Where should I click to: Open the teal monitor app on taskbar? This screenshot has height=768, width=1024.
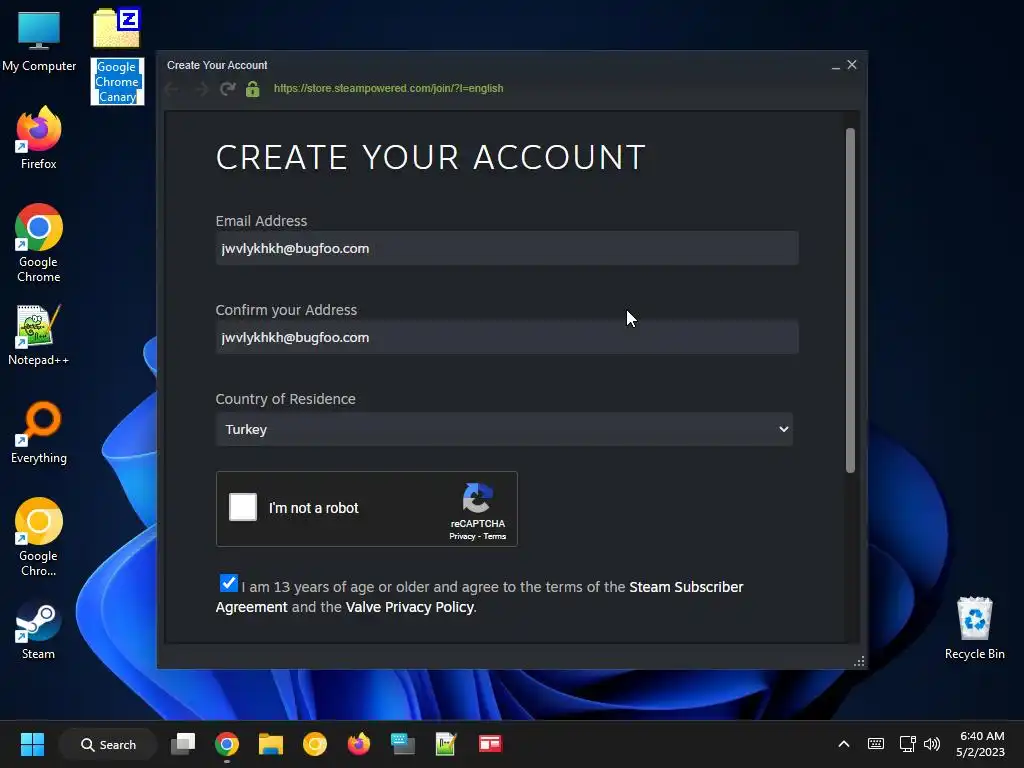coord(402,744)
